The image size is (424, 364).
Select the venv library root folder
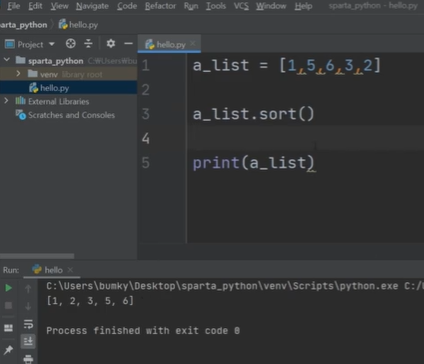(x=65, y=74)
